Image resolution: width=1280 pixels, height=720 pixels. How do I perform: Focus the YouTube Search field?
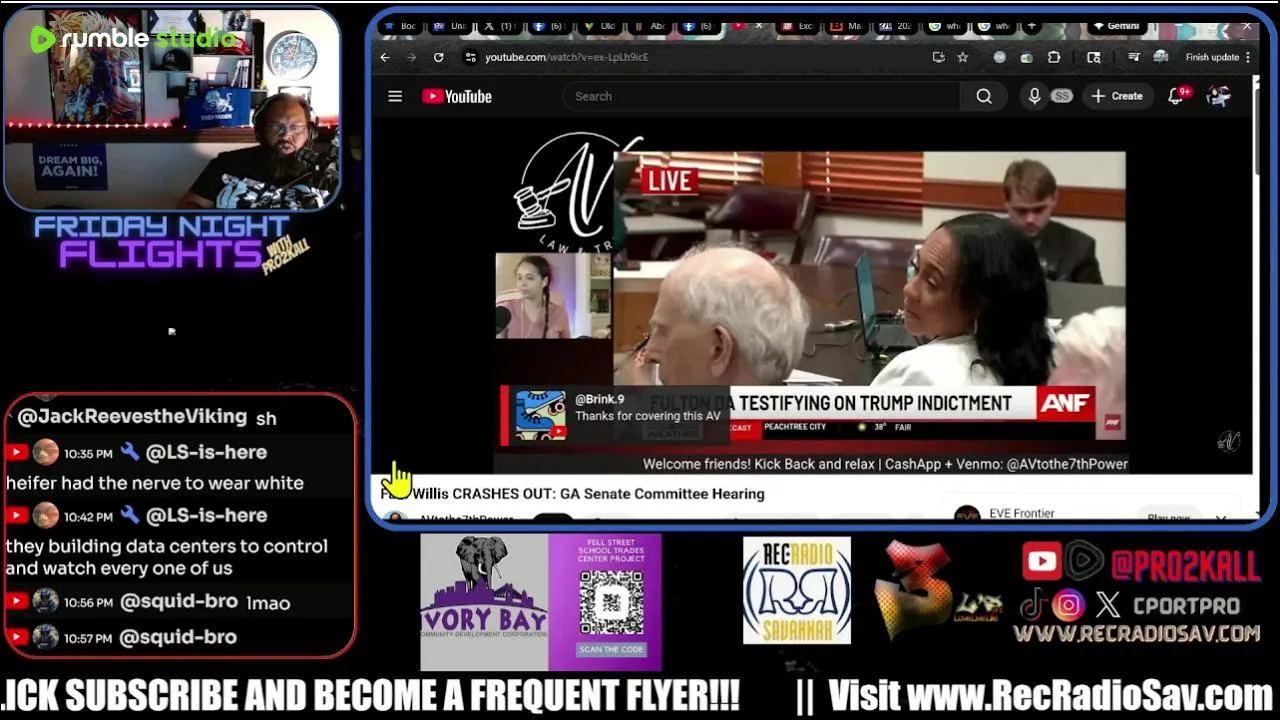[762, 96]
